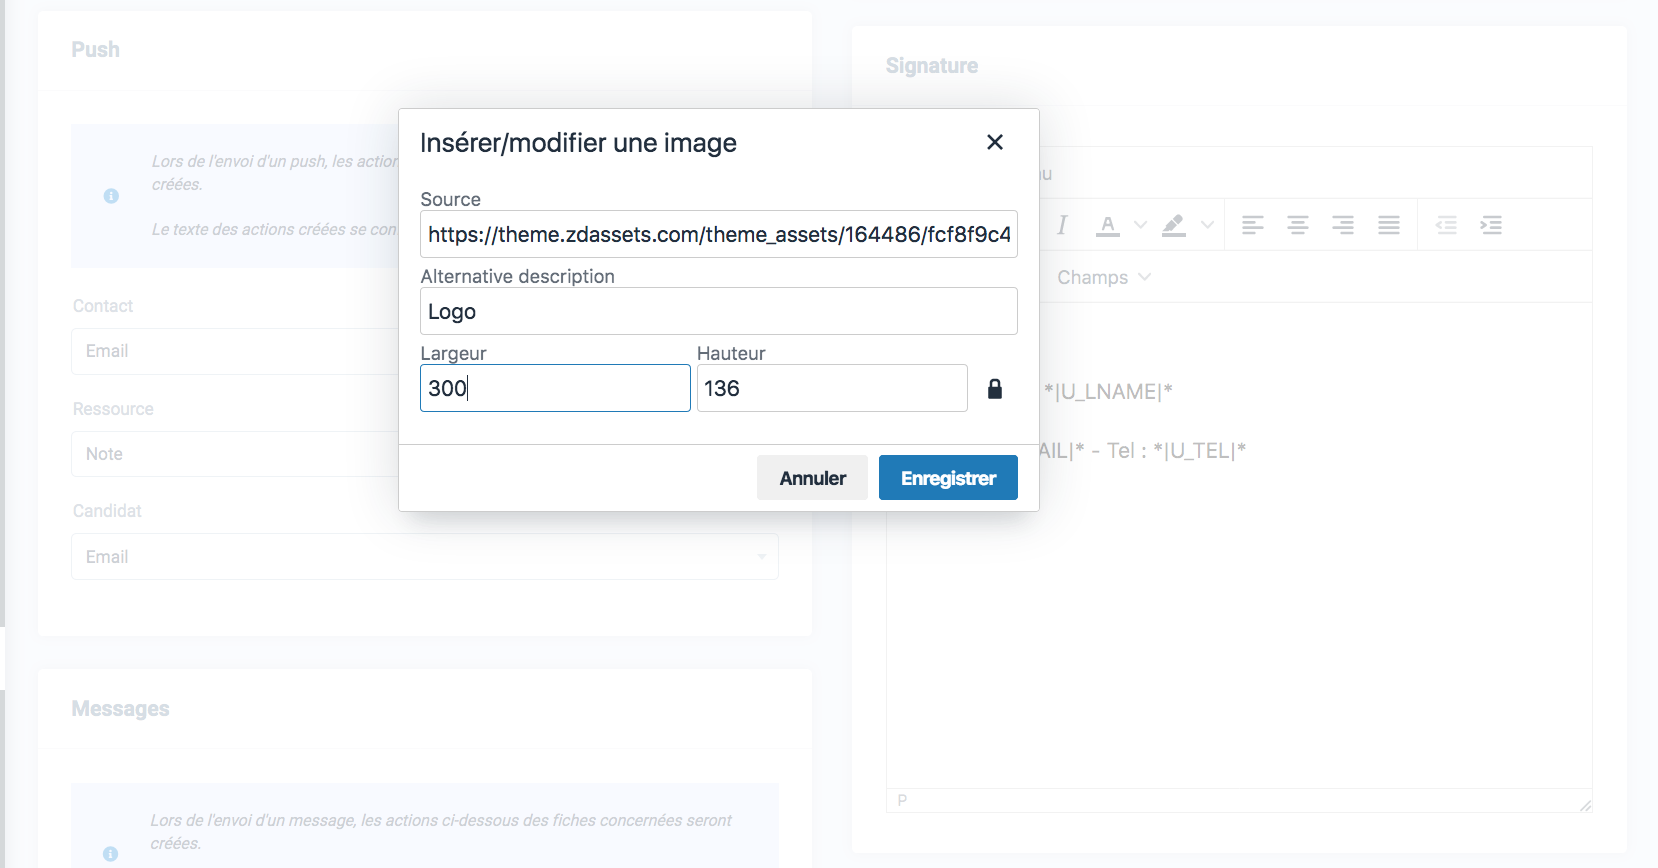
Task: Click the Signature heading
Action: 932,66
